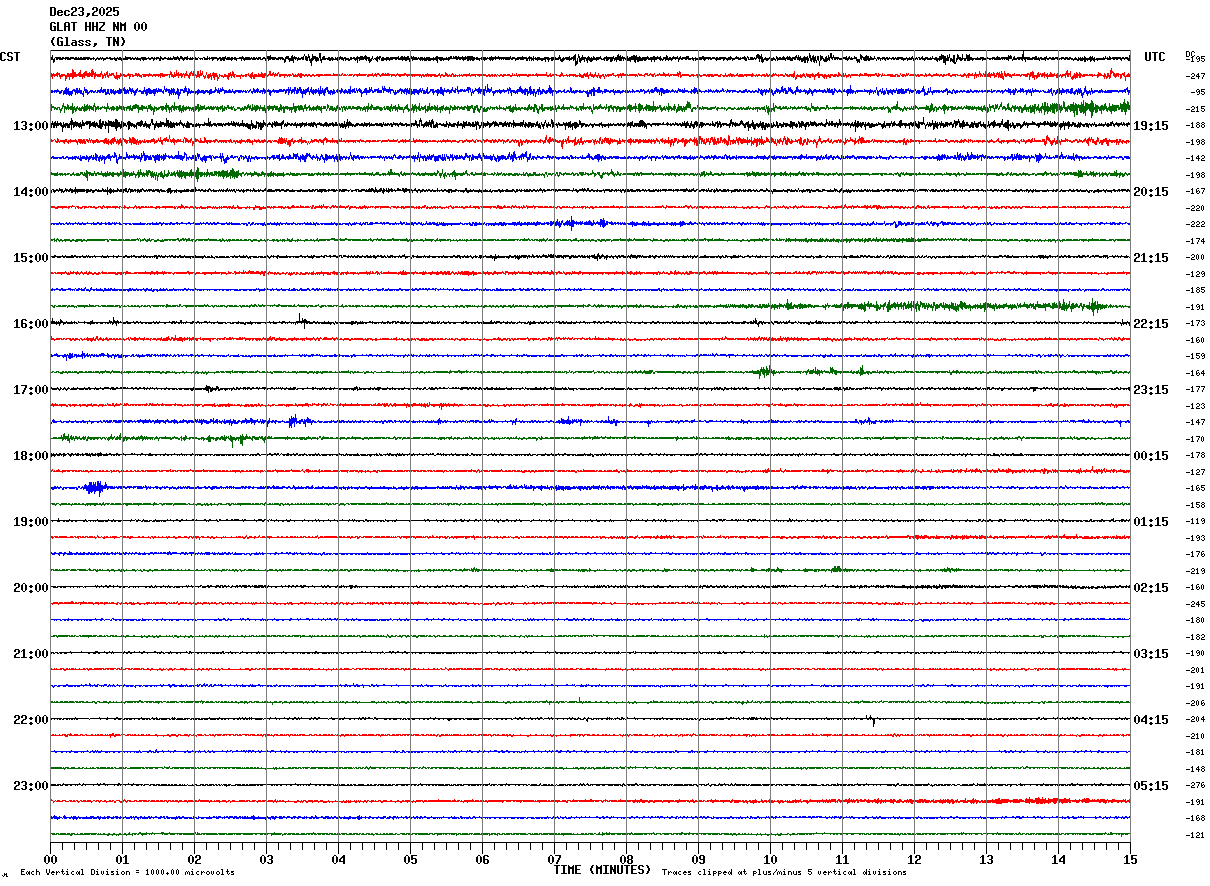
Task: Click the 18:00 CST row label
Action: 30,456
